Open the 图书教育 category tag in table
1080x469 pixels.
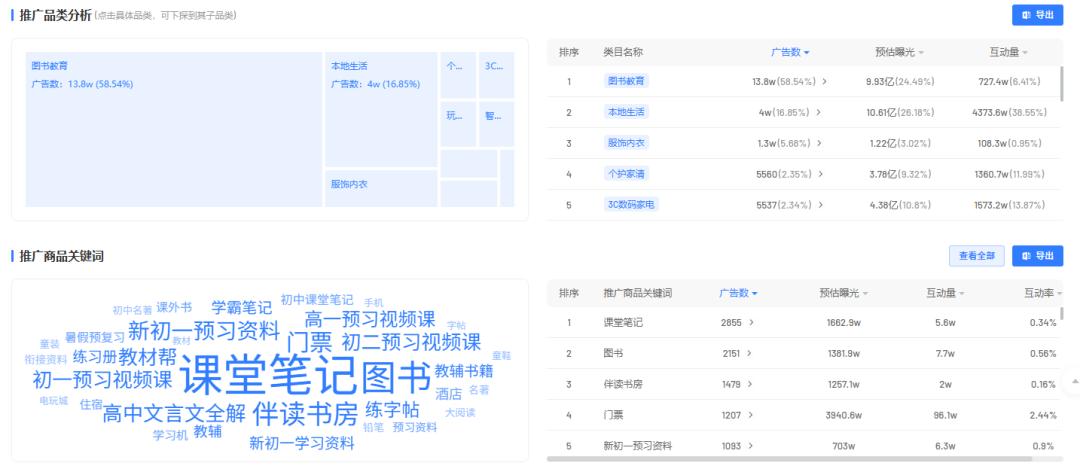[625, 81]
